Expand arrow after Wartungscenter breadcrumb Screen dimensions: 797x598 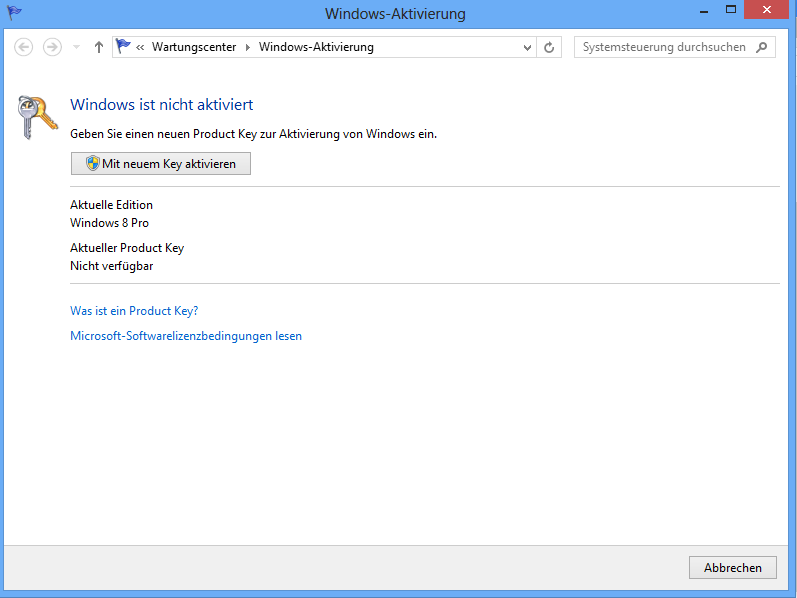tap(248, 47)
